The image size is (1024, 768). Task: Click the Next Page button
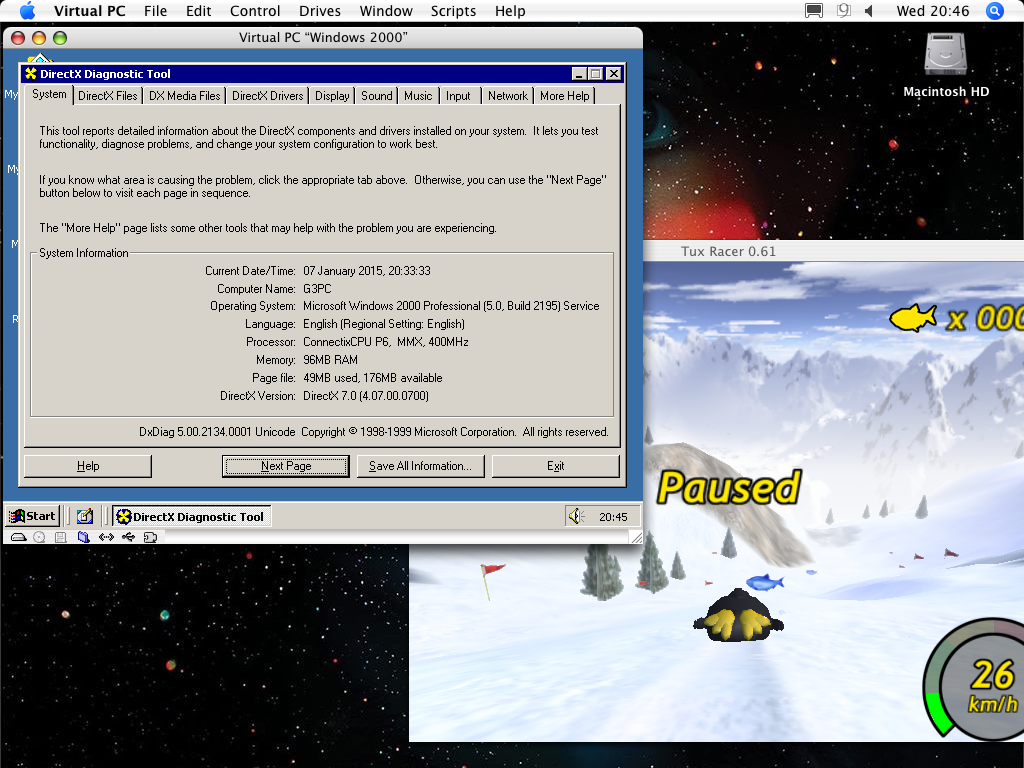click(x=286, y=466)
